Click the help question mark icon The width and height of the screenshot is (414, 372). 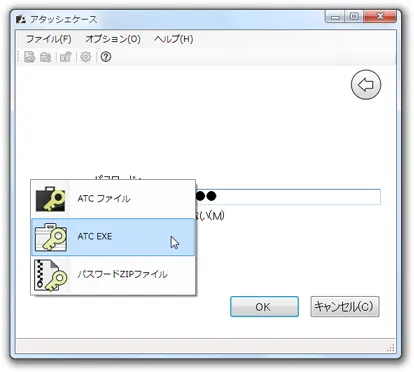[106, 57]
